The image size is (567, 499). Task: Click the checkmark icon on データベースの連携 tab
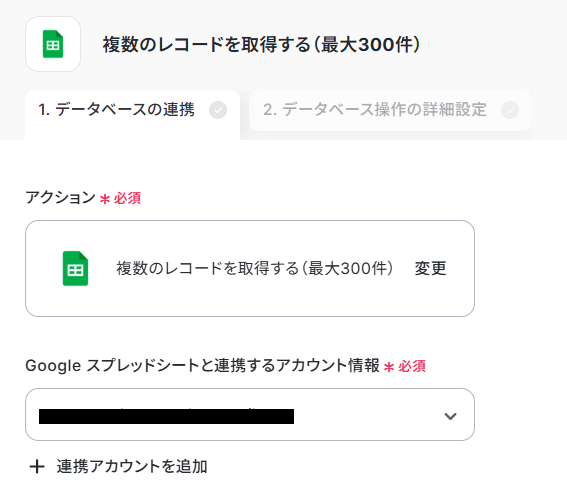pyautogui.click(x=218, y=110)
